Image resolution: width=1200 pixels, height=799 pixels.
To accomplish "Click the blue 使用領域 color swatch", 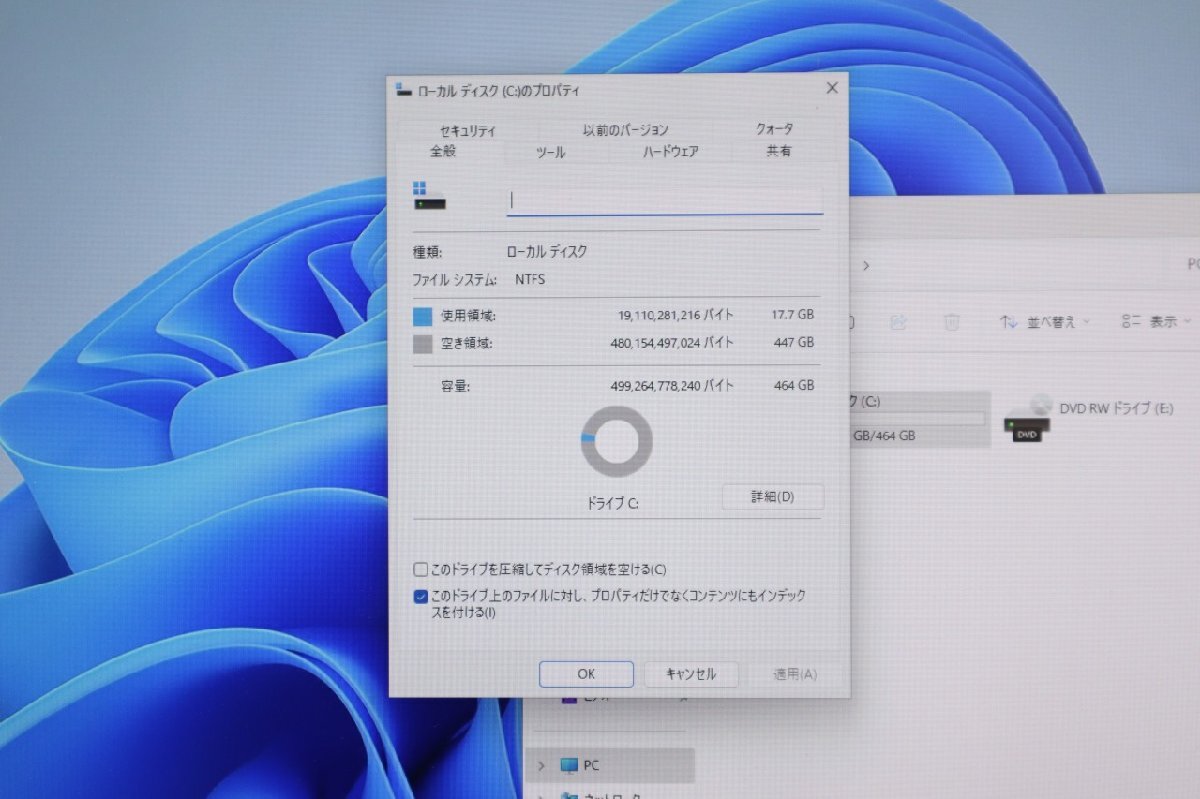I will [x=423, y=316].
